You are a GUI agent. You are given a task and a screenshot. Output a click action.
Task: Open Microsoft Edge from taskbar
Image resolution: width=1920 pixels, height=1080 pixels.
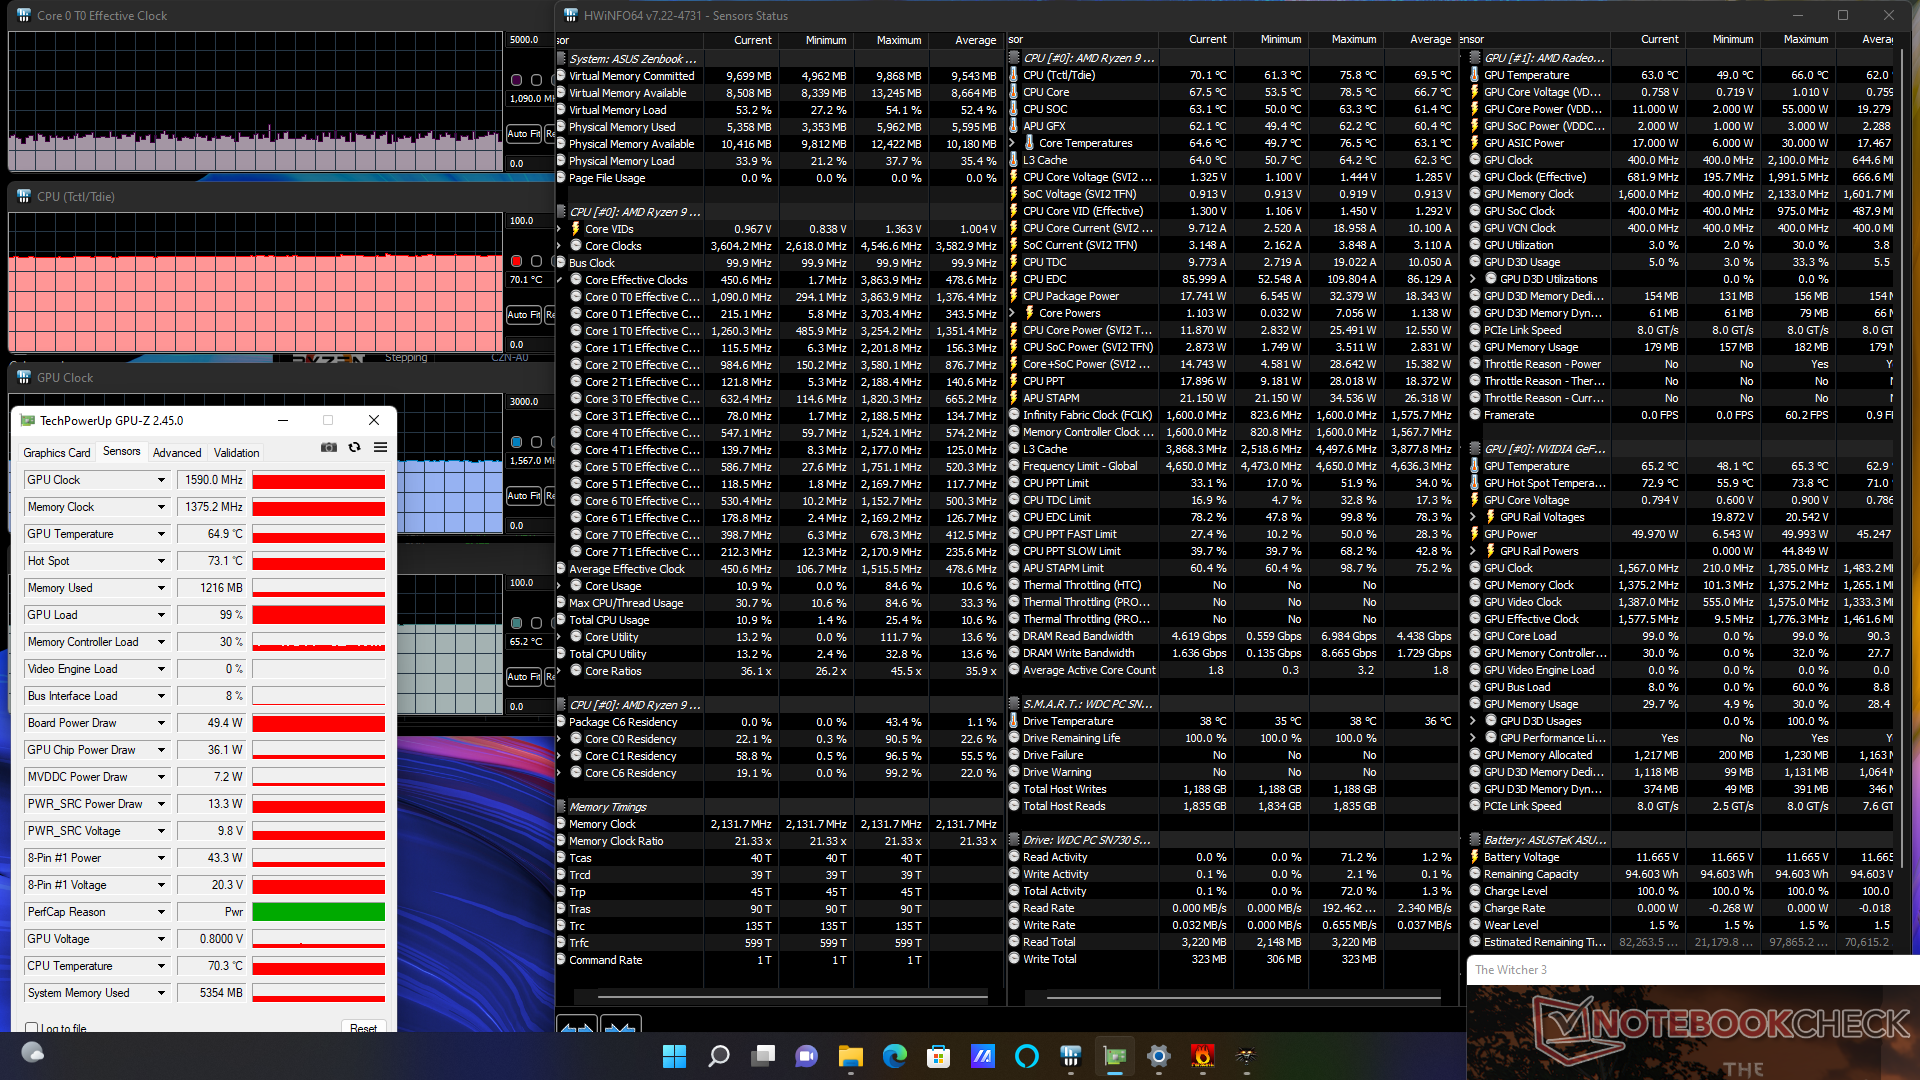click(x=894, y=1056)
